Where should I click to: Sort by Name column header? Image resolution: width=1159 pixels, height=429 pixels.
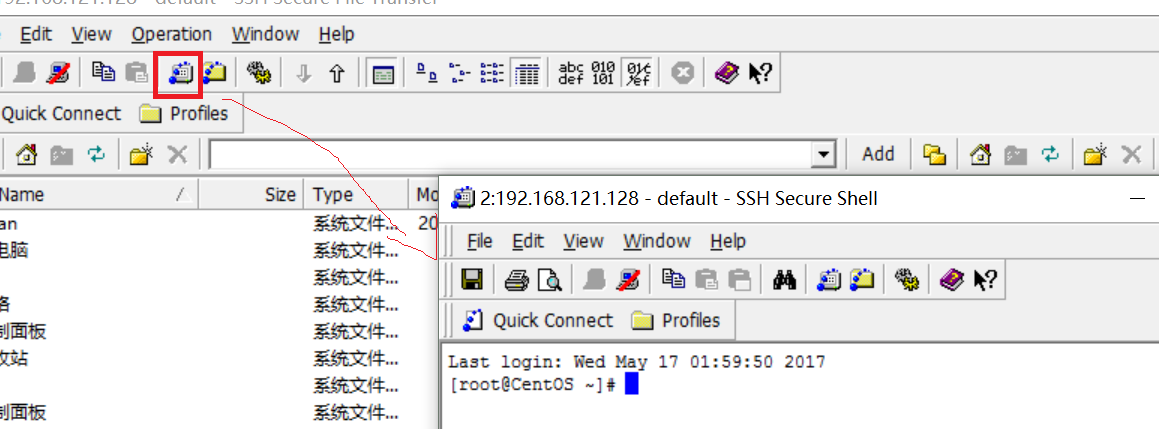pos(99,195)
